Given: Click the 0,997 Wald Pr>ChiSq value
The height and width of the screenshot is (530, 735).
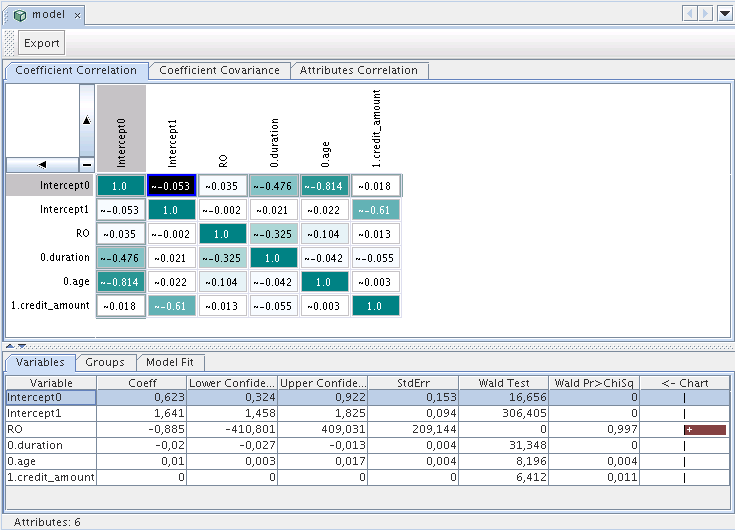Looking at the screenshot, I should [622, 429].
